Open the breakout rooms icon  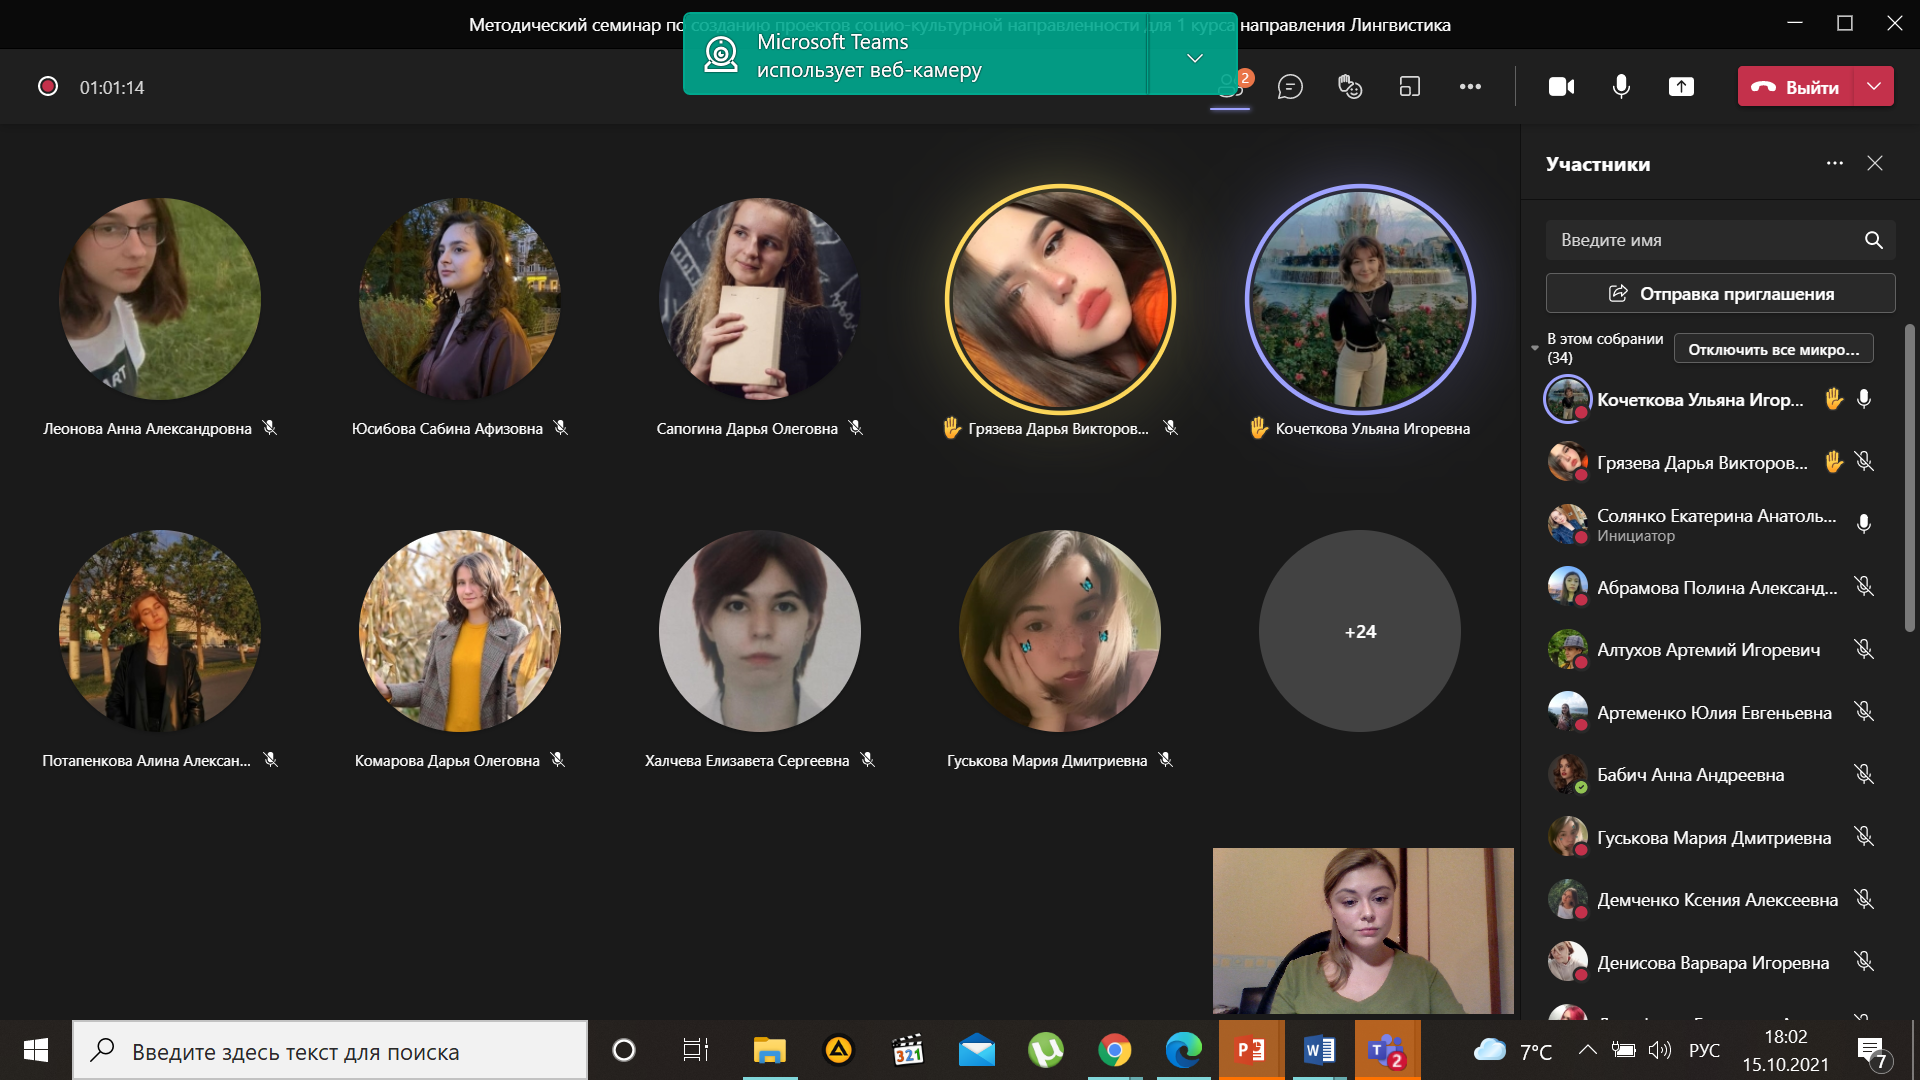click(1410, 87)
